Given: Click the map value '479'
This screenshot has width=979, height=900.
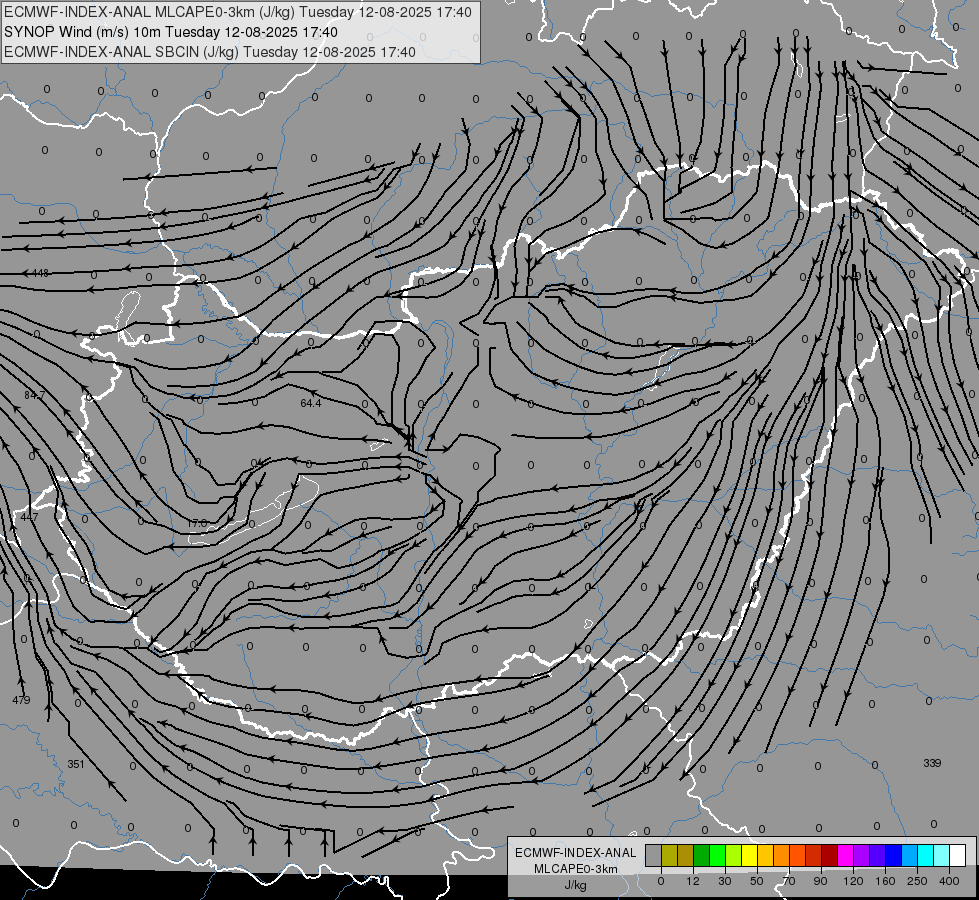Looking at the screenshot, I should (21, 700).
